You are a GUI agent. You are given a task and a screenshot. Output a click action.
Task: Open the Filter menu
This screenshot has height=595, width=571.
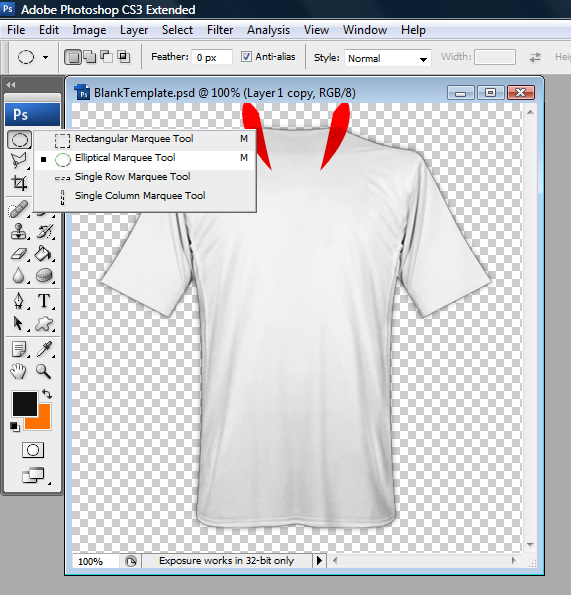pyautogui.click(x=220, y=30)
